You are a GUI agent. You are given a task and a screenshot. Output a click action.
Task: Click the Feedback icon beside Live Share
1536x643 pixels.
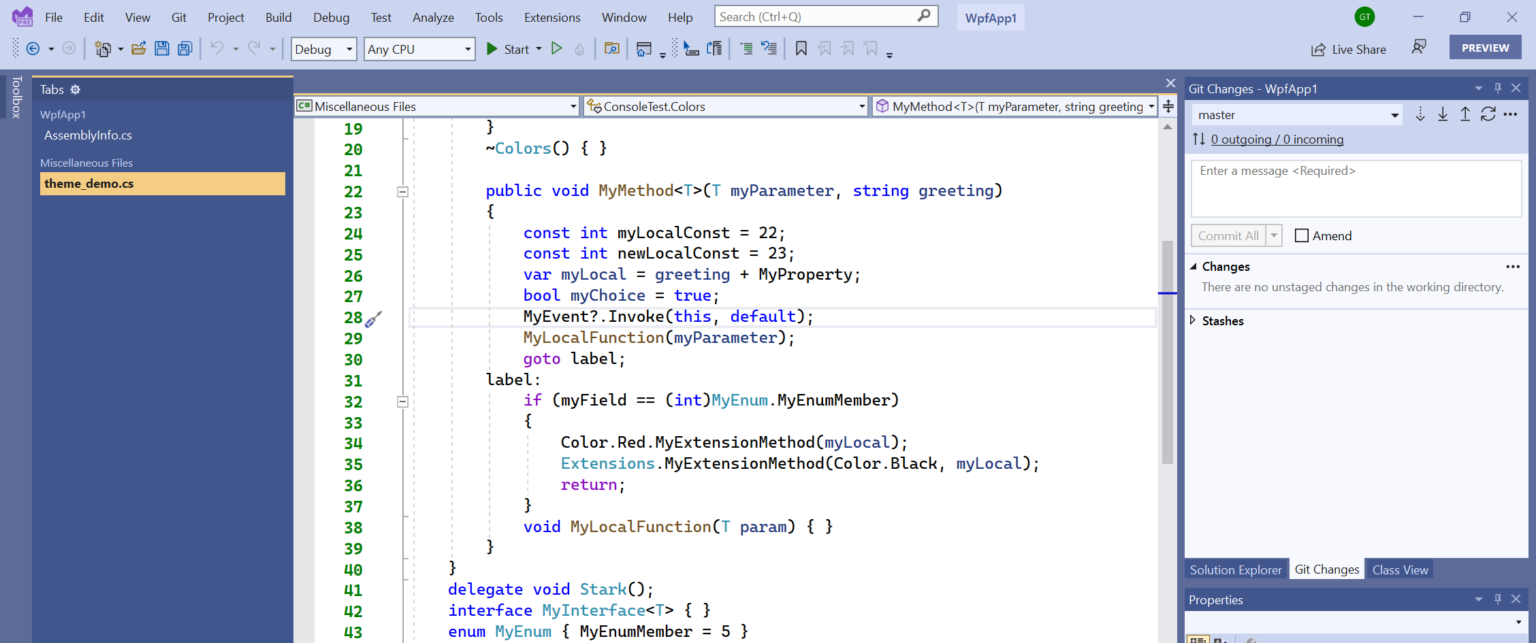[1418, 48]
